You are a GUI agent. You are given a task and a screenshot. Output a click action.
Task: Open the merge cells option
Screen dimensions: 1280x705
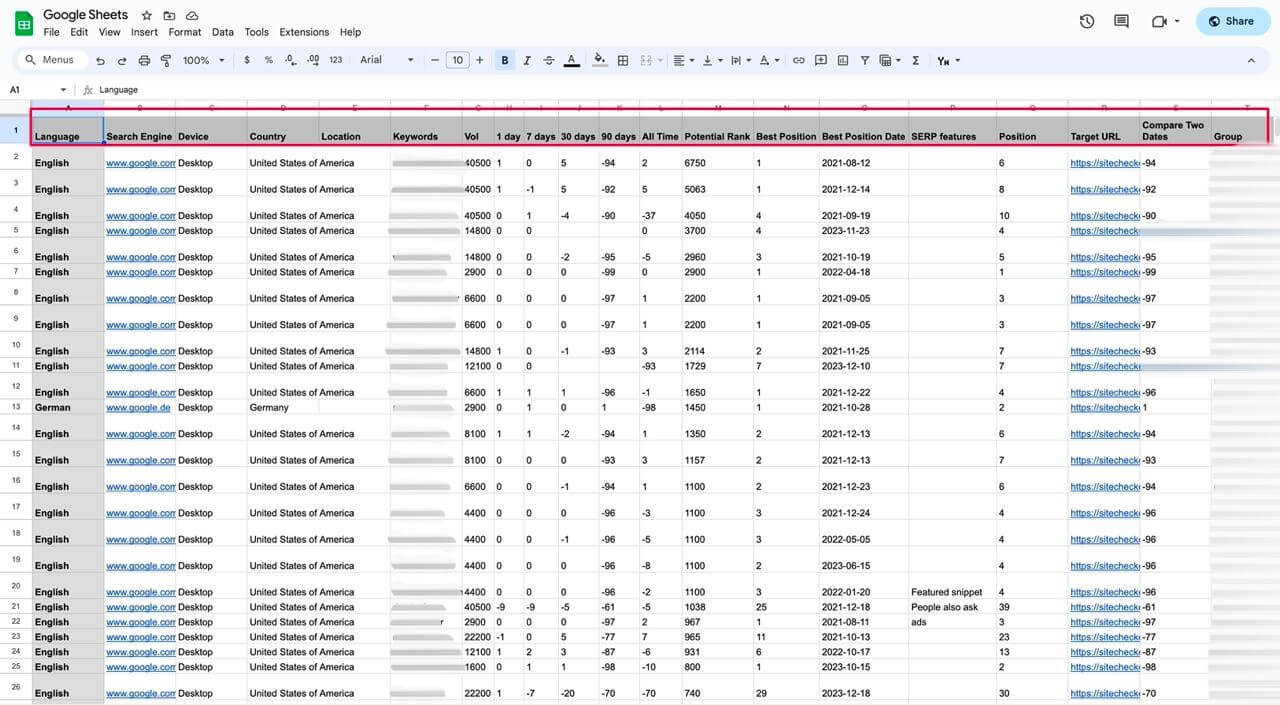click(646, 60)
